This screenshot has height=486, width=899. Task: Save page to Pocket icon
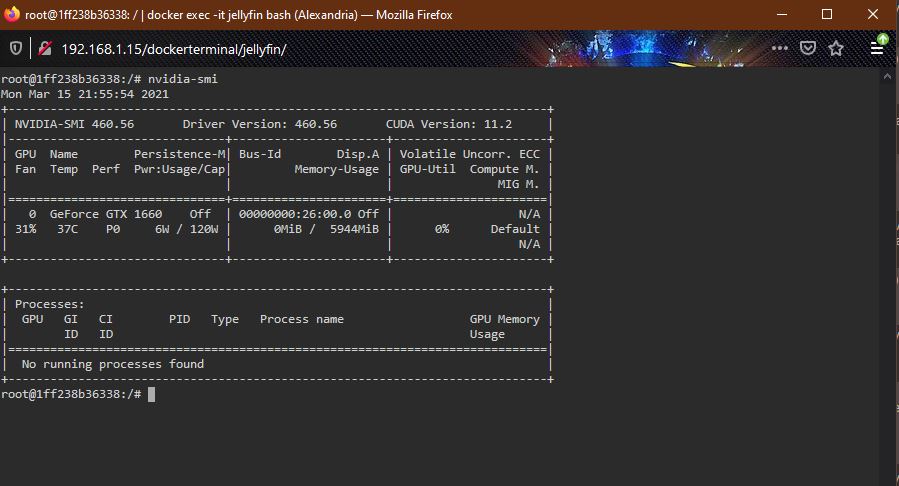(x=808, y=48)
